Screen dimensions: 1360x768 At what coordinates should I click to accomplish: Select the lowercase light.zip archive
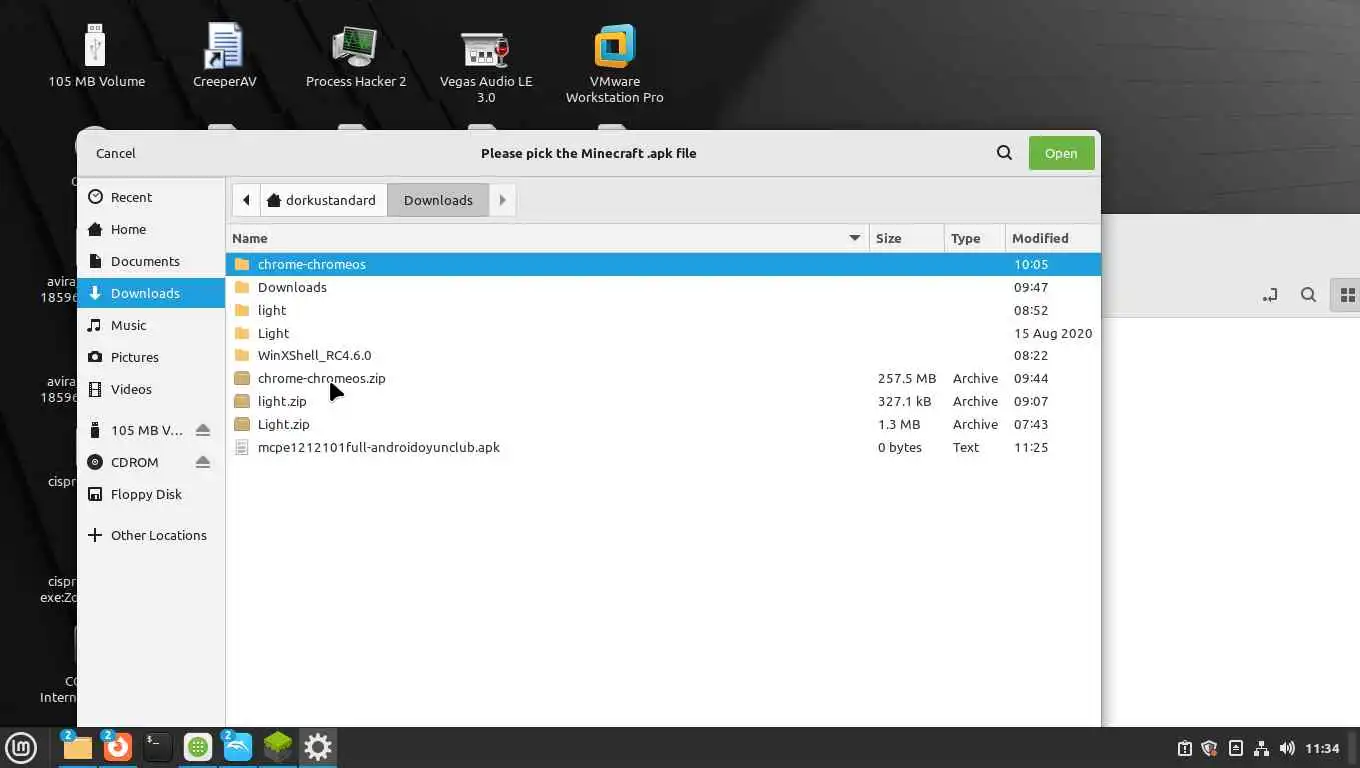[663, 401]
